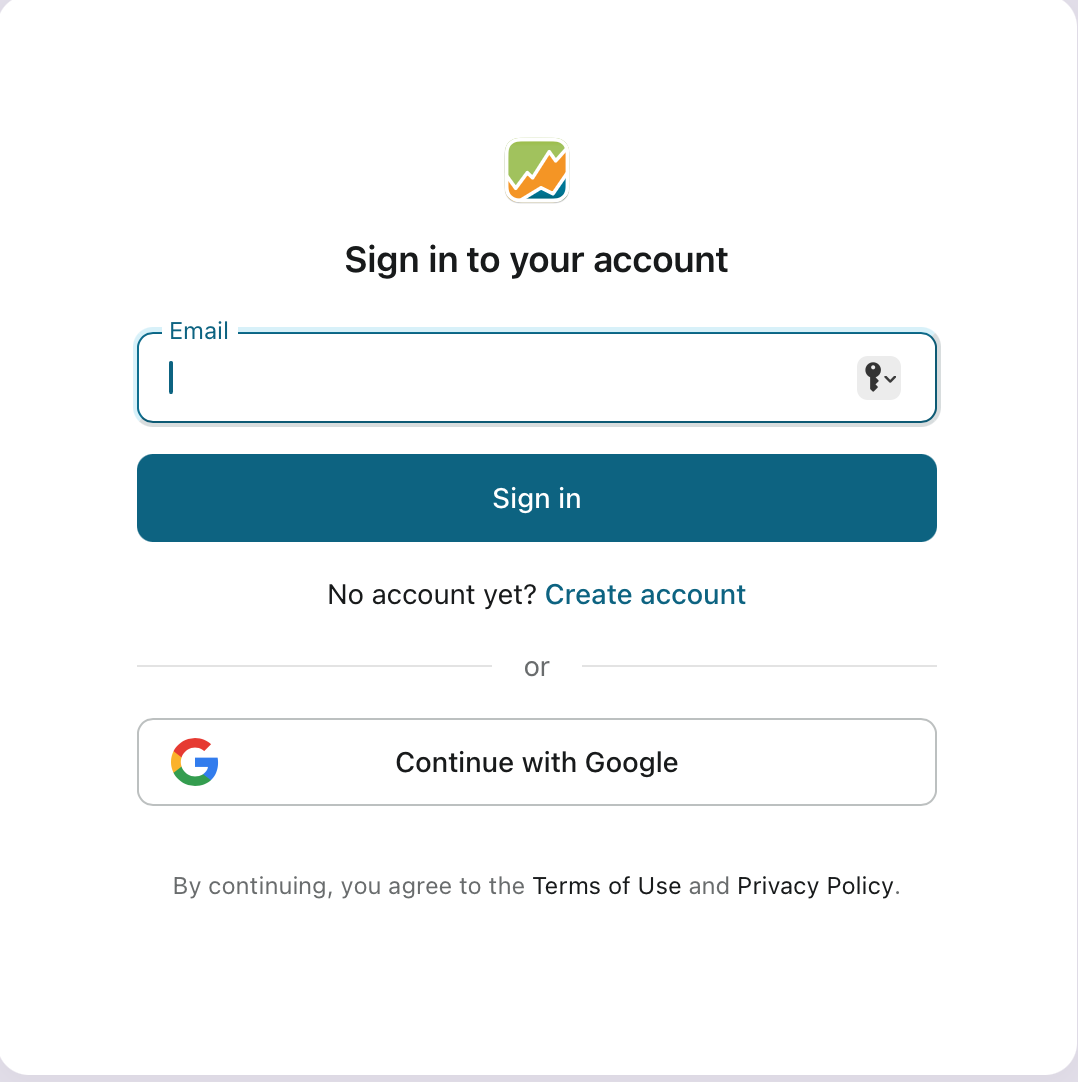Image resolution: width=1078 pixels, height=1082 pixels.
Task: Click the "or" divider text
Action: click(536, 667)
